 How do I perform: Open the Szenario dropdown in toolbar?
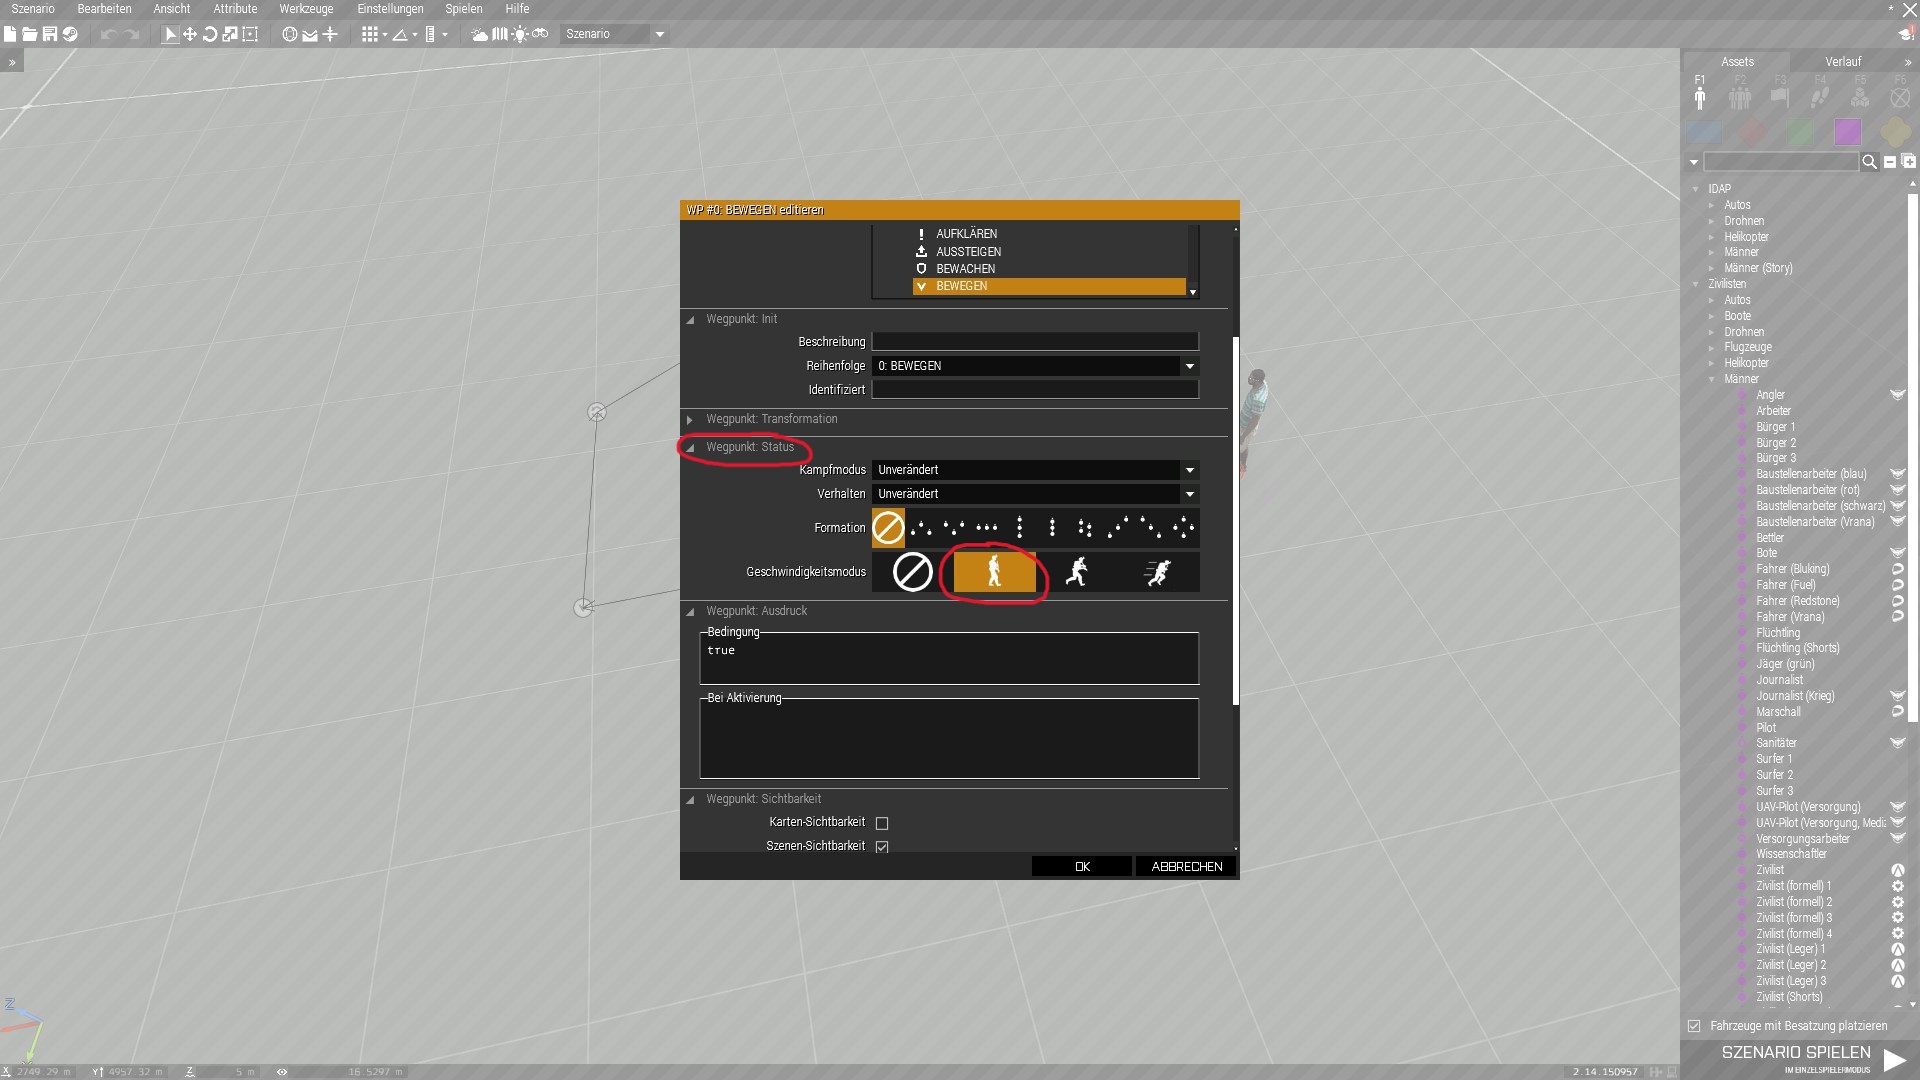pos(614,34)
